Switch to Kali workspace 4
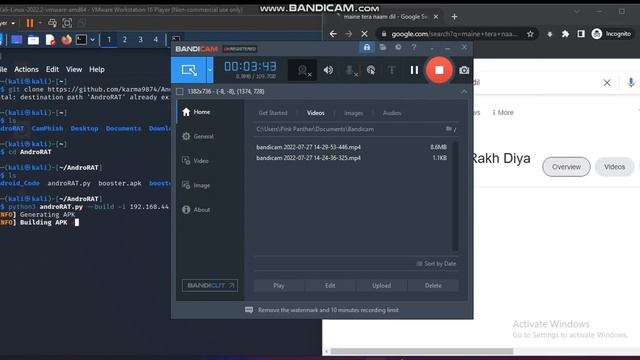 [156, 40]
